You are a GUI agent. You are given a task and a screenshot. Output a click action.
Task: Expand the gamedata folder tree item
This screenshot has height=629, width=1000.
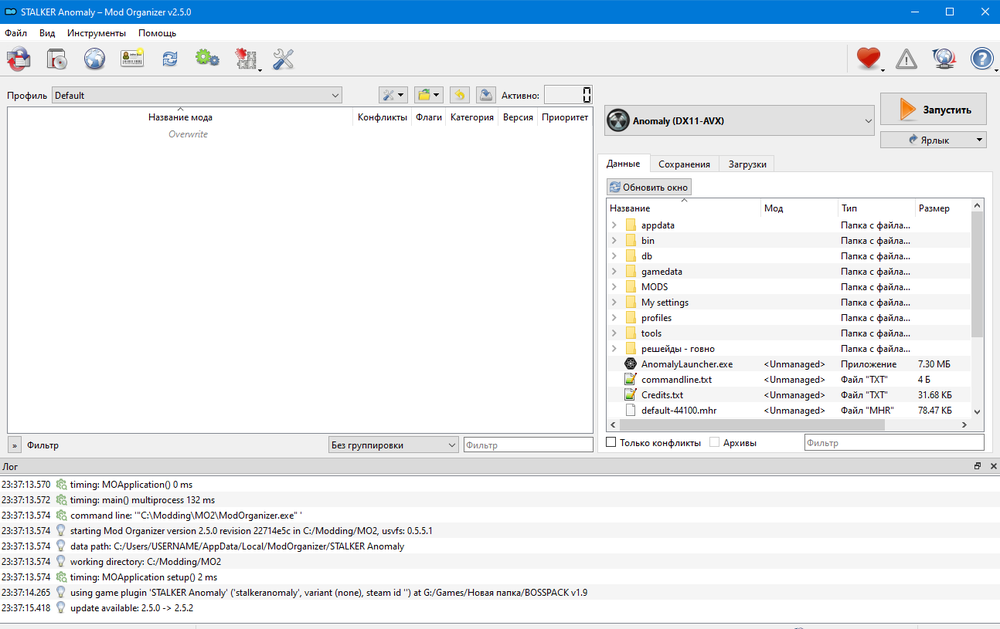(x=614, y=272)
